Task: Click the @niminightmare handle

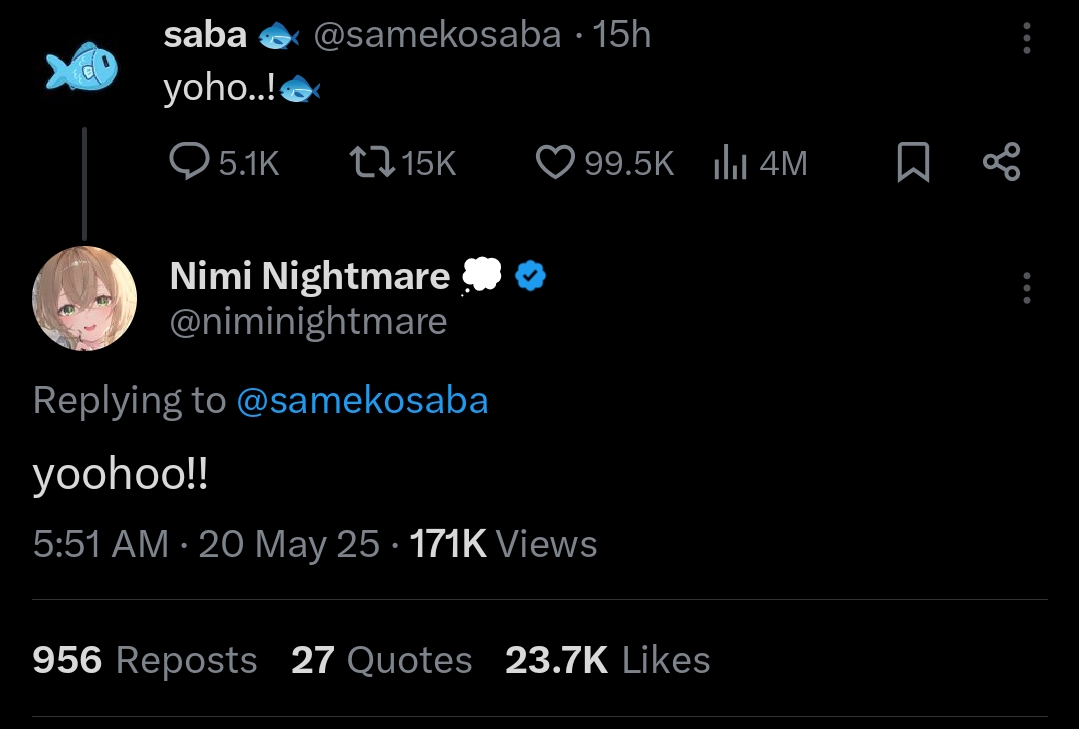Action: point(308,322)
